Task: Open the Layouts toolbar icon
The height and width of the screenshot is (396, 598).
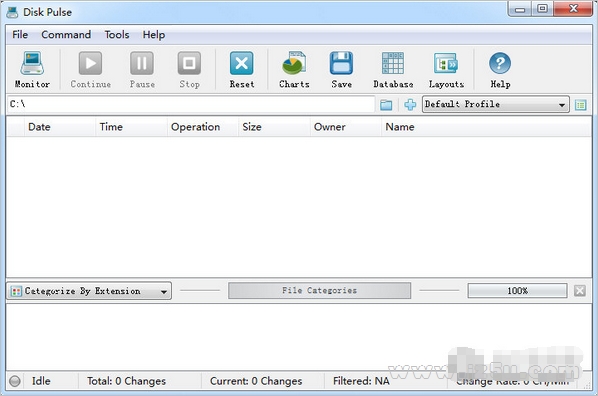Action: click(x=446, y=70)
